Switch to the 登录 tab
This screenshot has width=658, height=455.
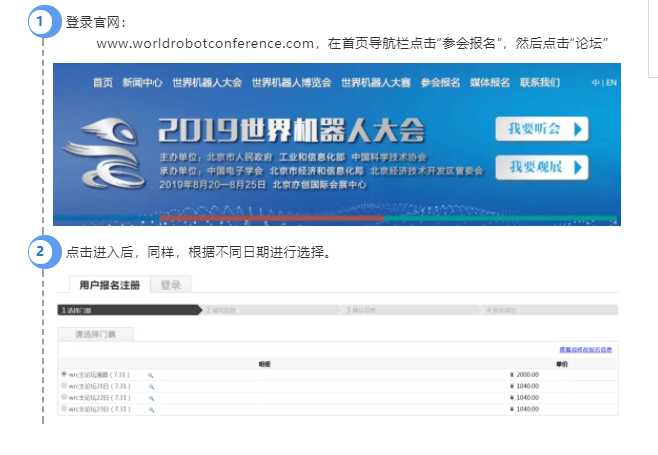point(171,285)
